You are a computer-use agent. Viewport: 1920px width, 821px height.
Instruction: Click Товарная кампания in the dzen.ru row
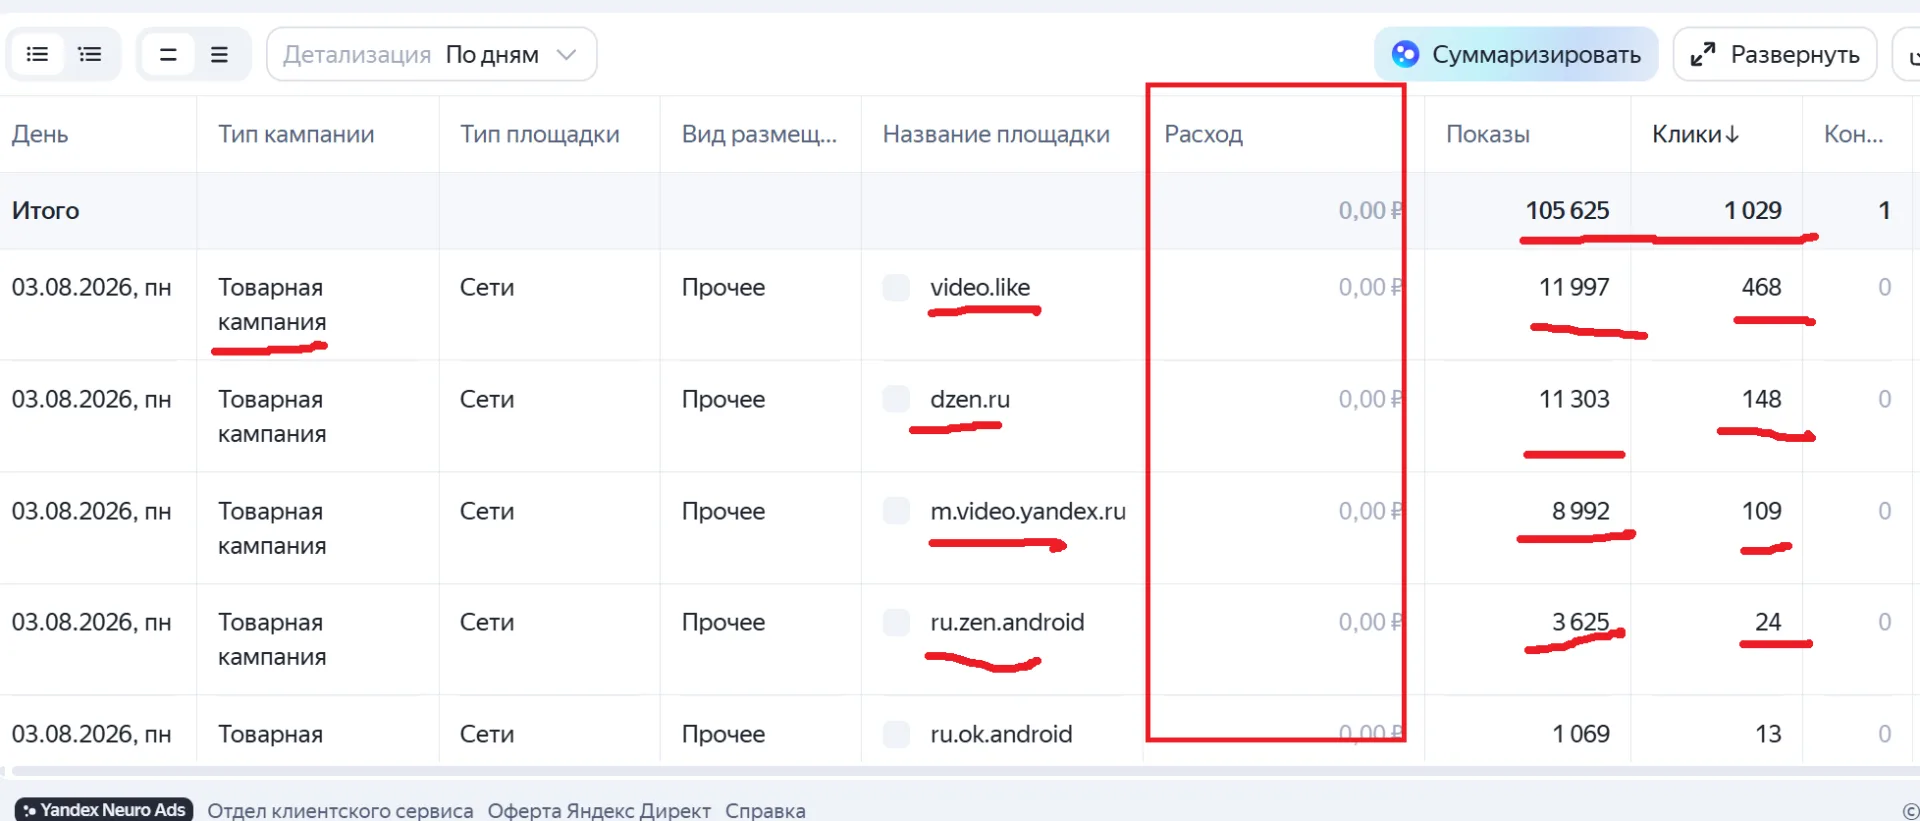(x=272, y=417)
